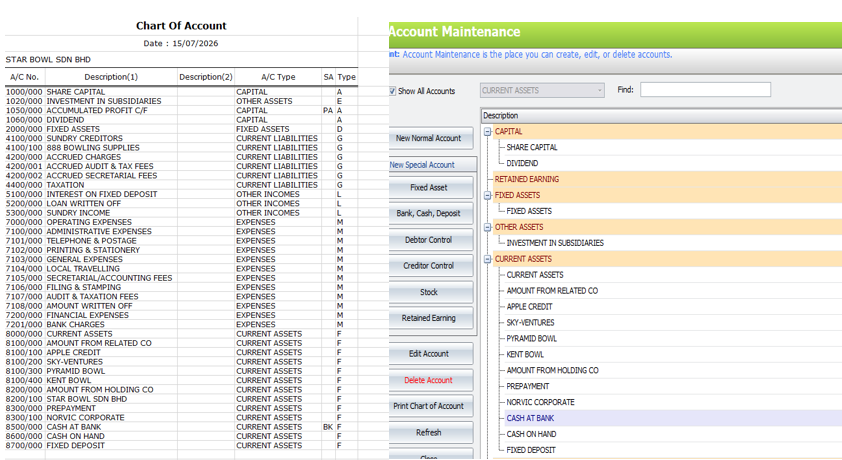The image size is (842, 460).
Task: Select FIXED DEPOSIT in the tree
Action: [x=531, y=450]
